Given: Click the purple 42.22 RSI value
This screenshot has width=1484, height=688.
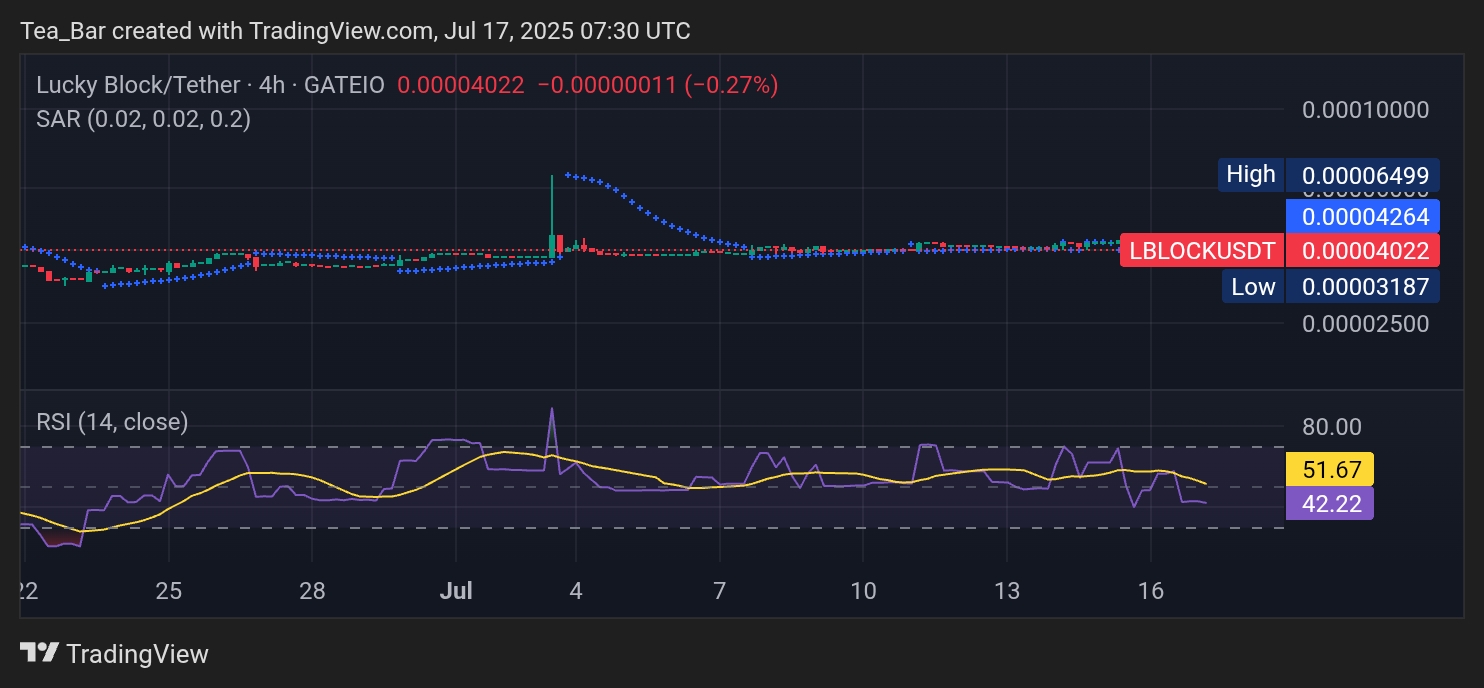Looking at the screenshot, I should [x=1330, y=503].
